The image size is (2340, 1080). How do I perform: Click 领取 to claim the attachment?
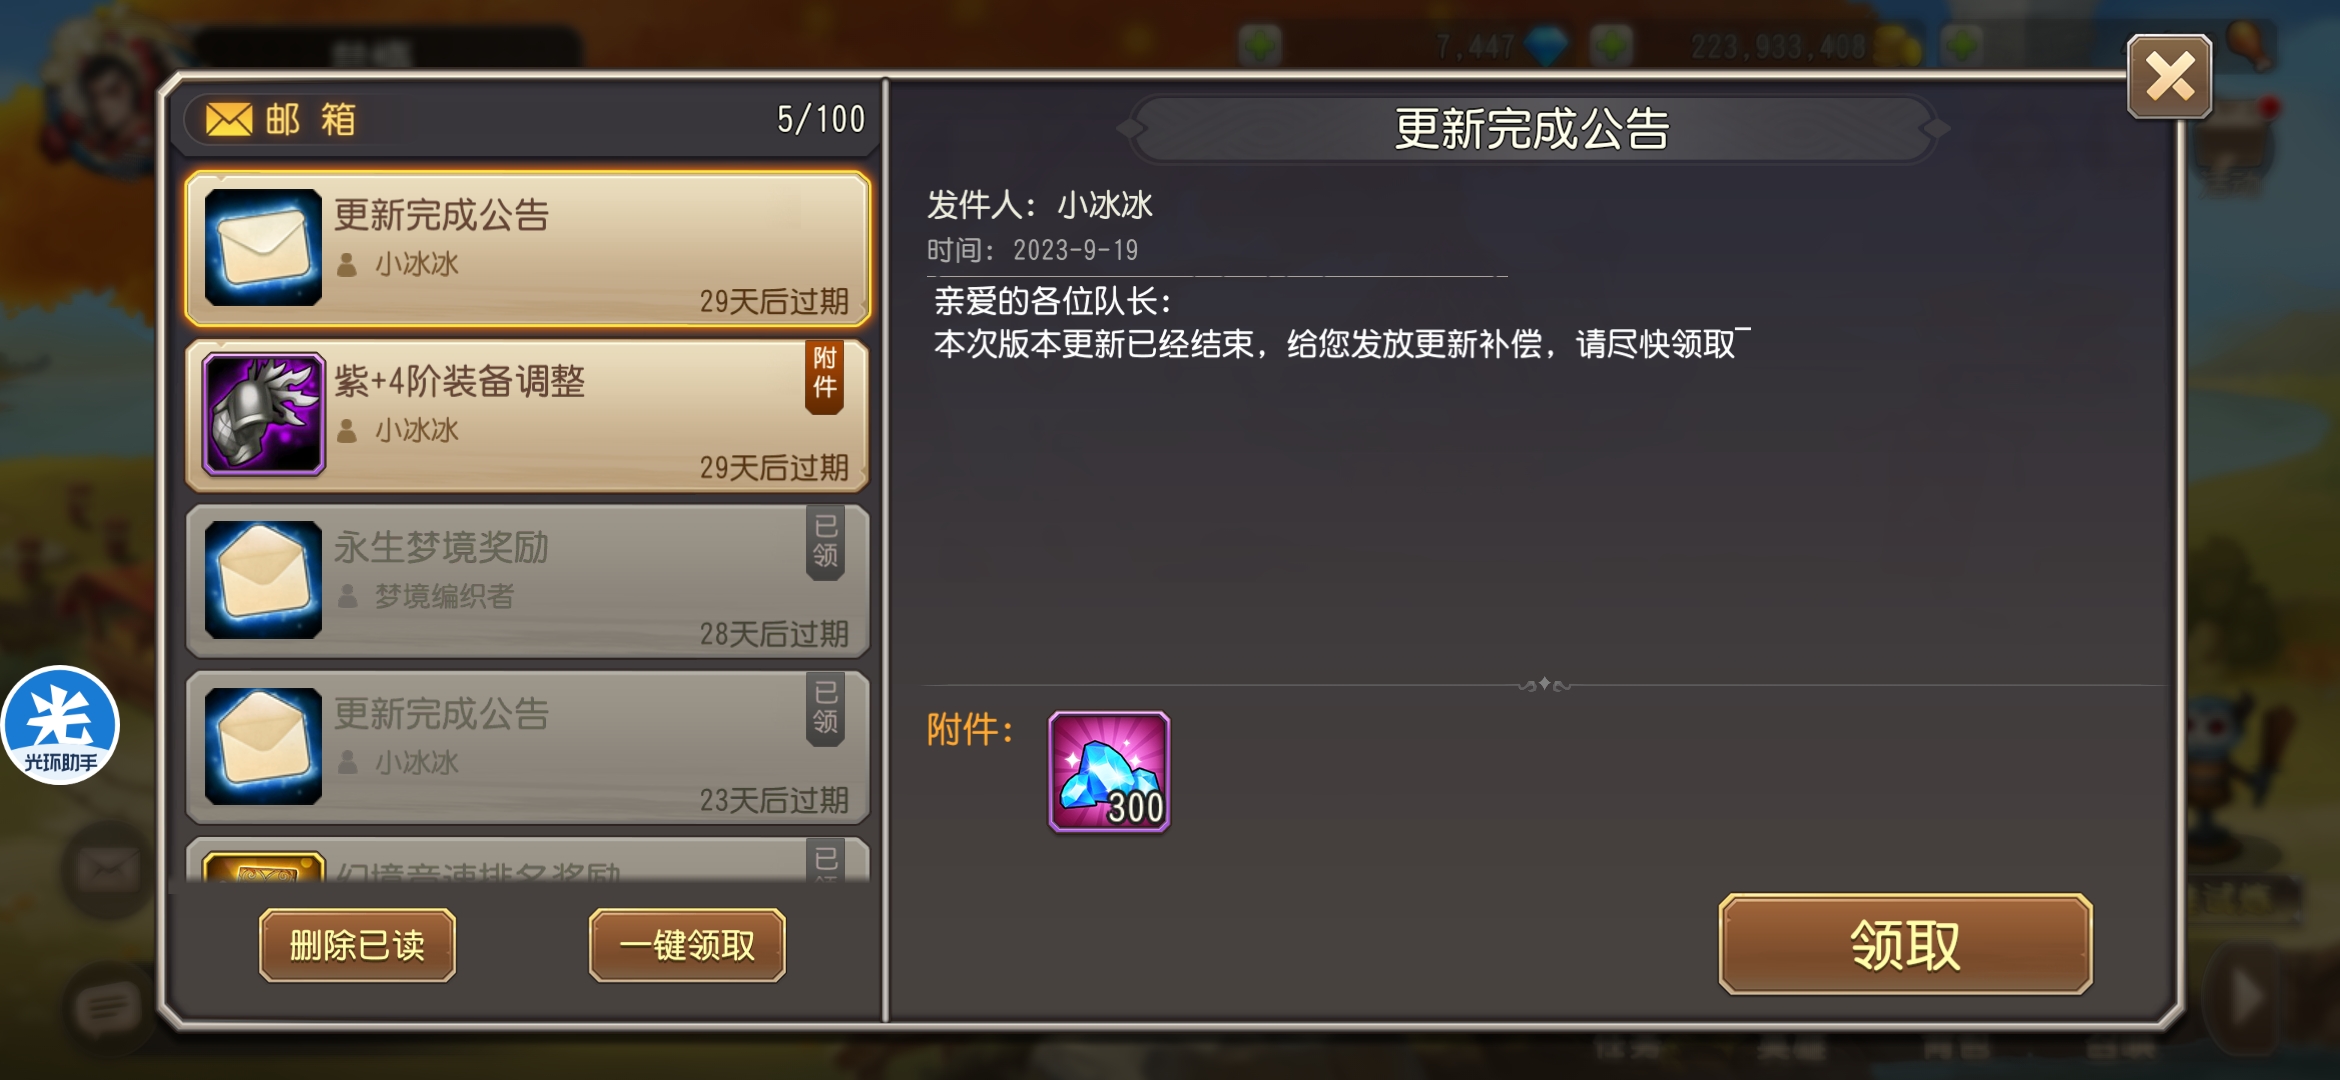(1906, 944)
